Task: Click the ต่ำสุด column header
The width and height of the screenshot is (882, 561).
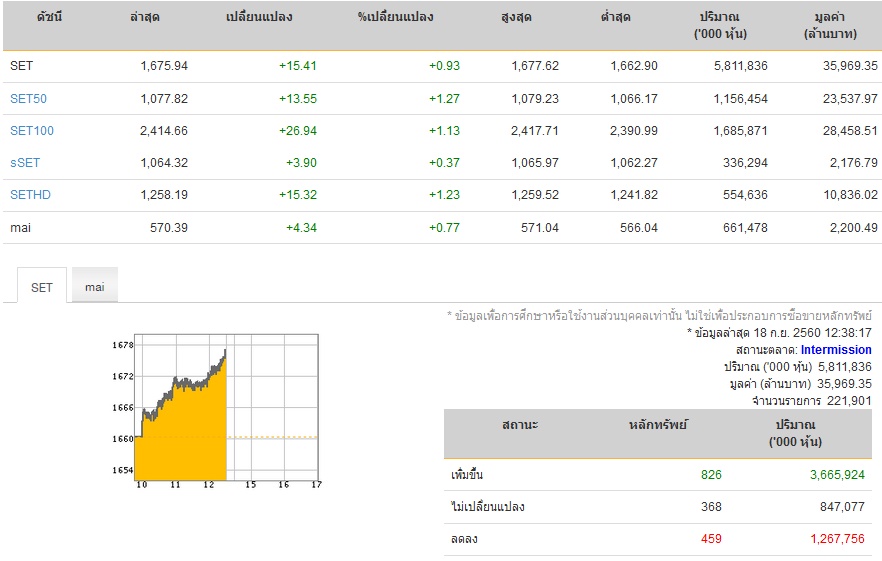Action: point(615,17)
